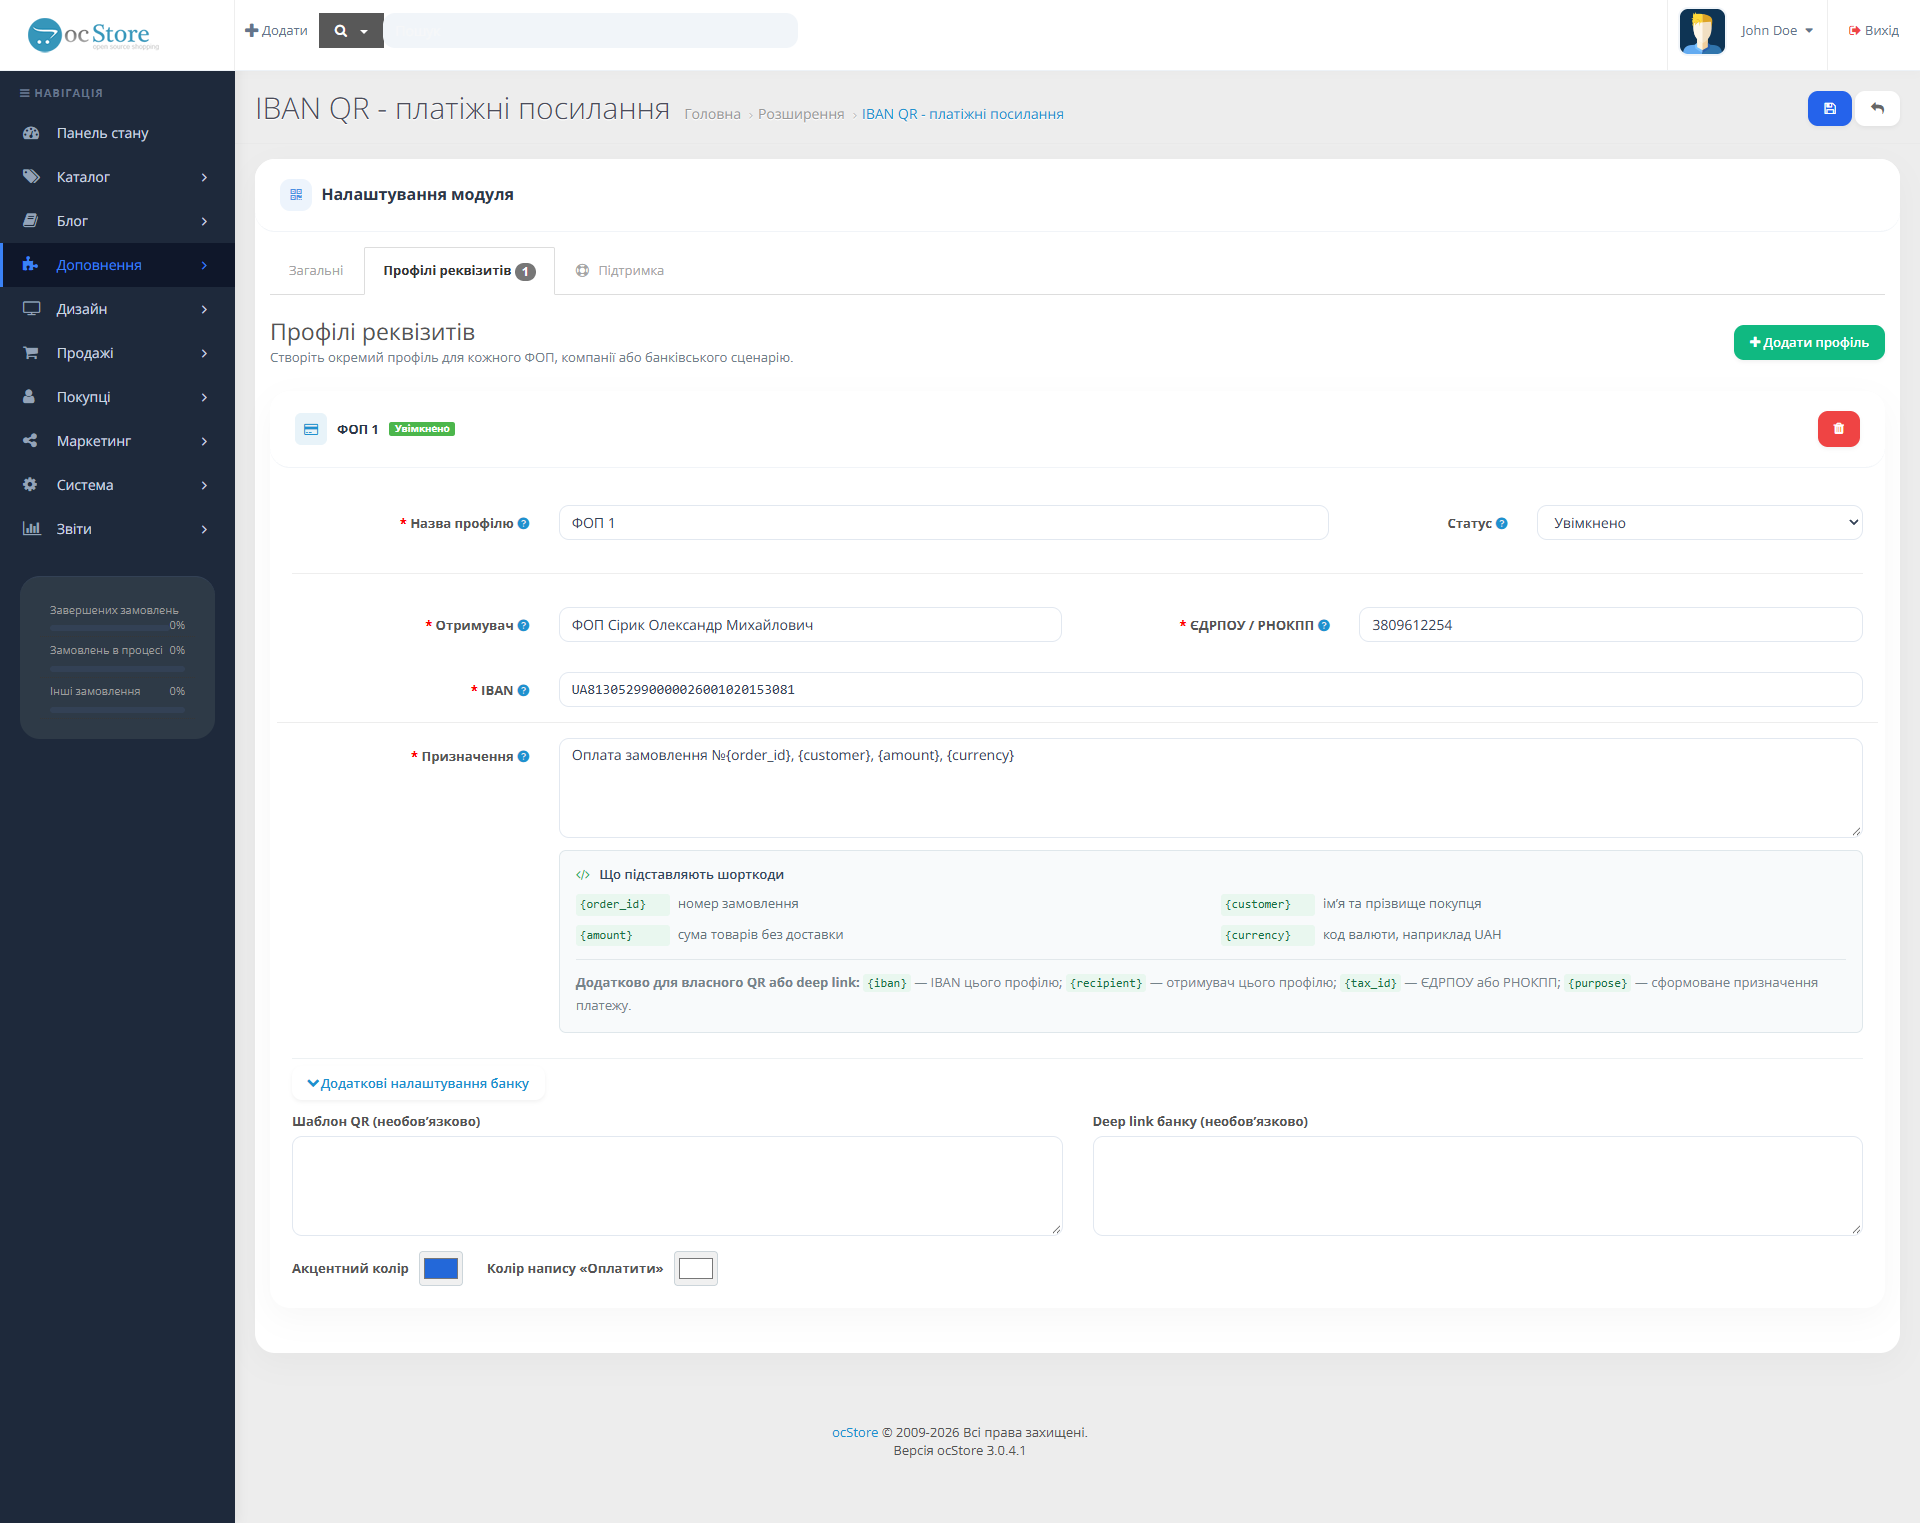Open the Підтримка tab
The height and width of the screenshot is (1523, 1920).
coord(620,271)
